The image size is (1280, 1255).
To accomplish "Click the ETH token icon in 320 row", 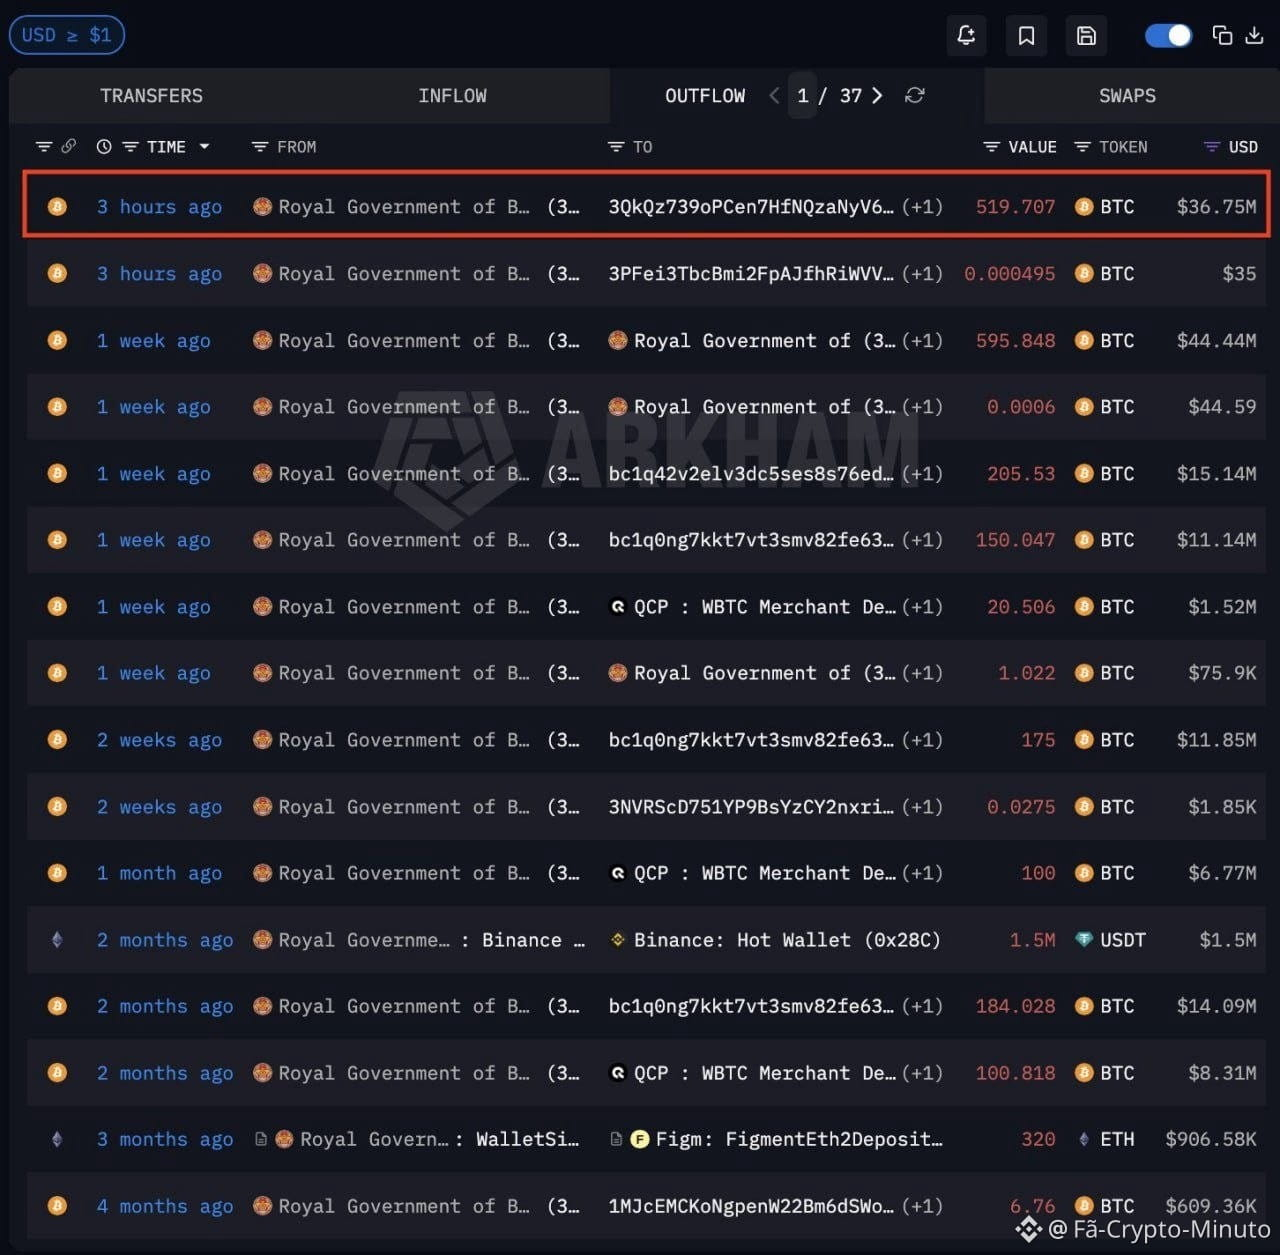I will coord(1083,1139).
